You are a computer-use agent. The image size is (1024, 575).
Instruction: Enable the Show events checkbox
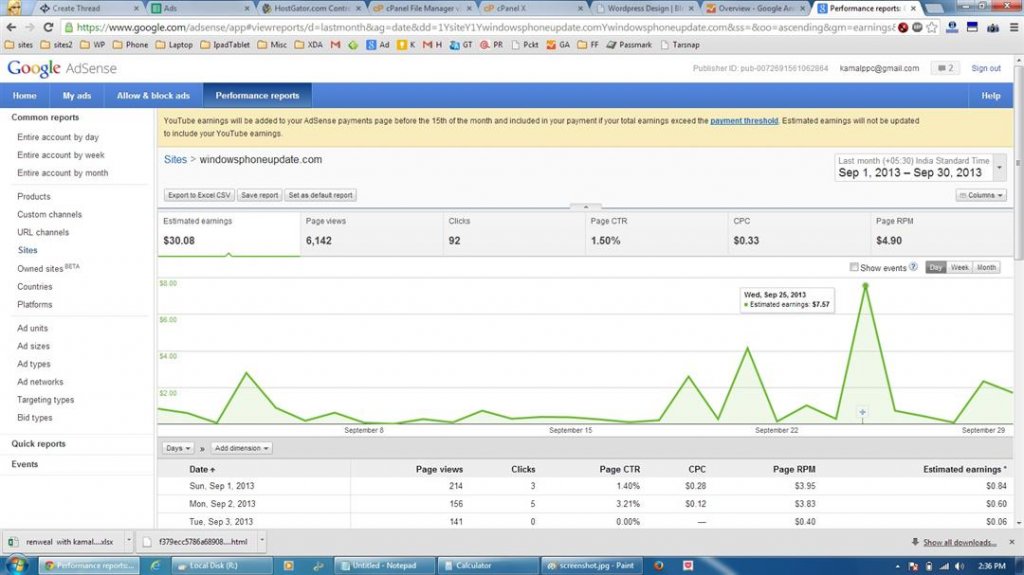coord(853,268)
